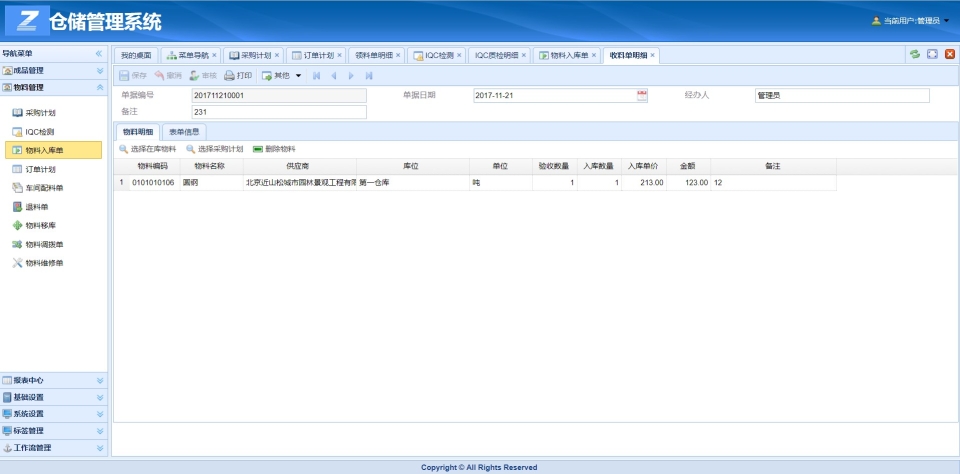Click the refresh icon at top right

915,54
